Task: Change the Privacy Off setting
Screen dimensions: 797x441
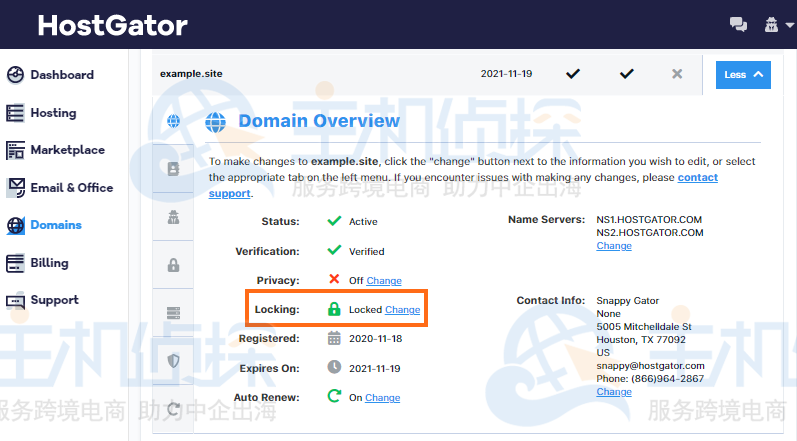Action: pyautogui.click(x=384, y=281)
